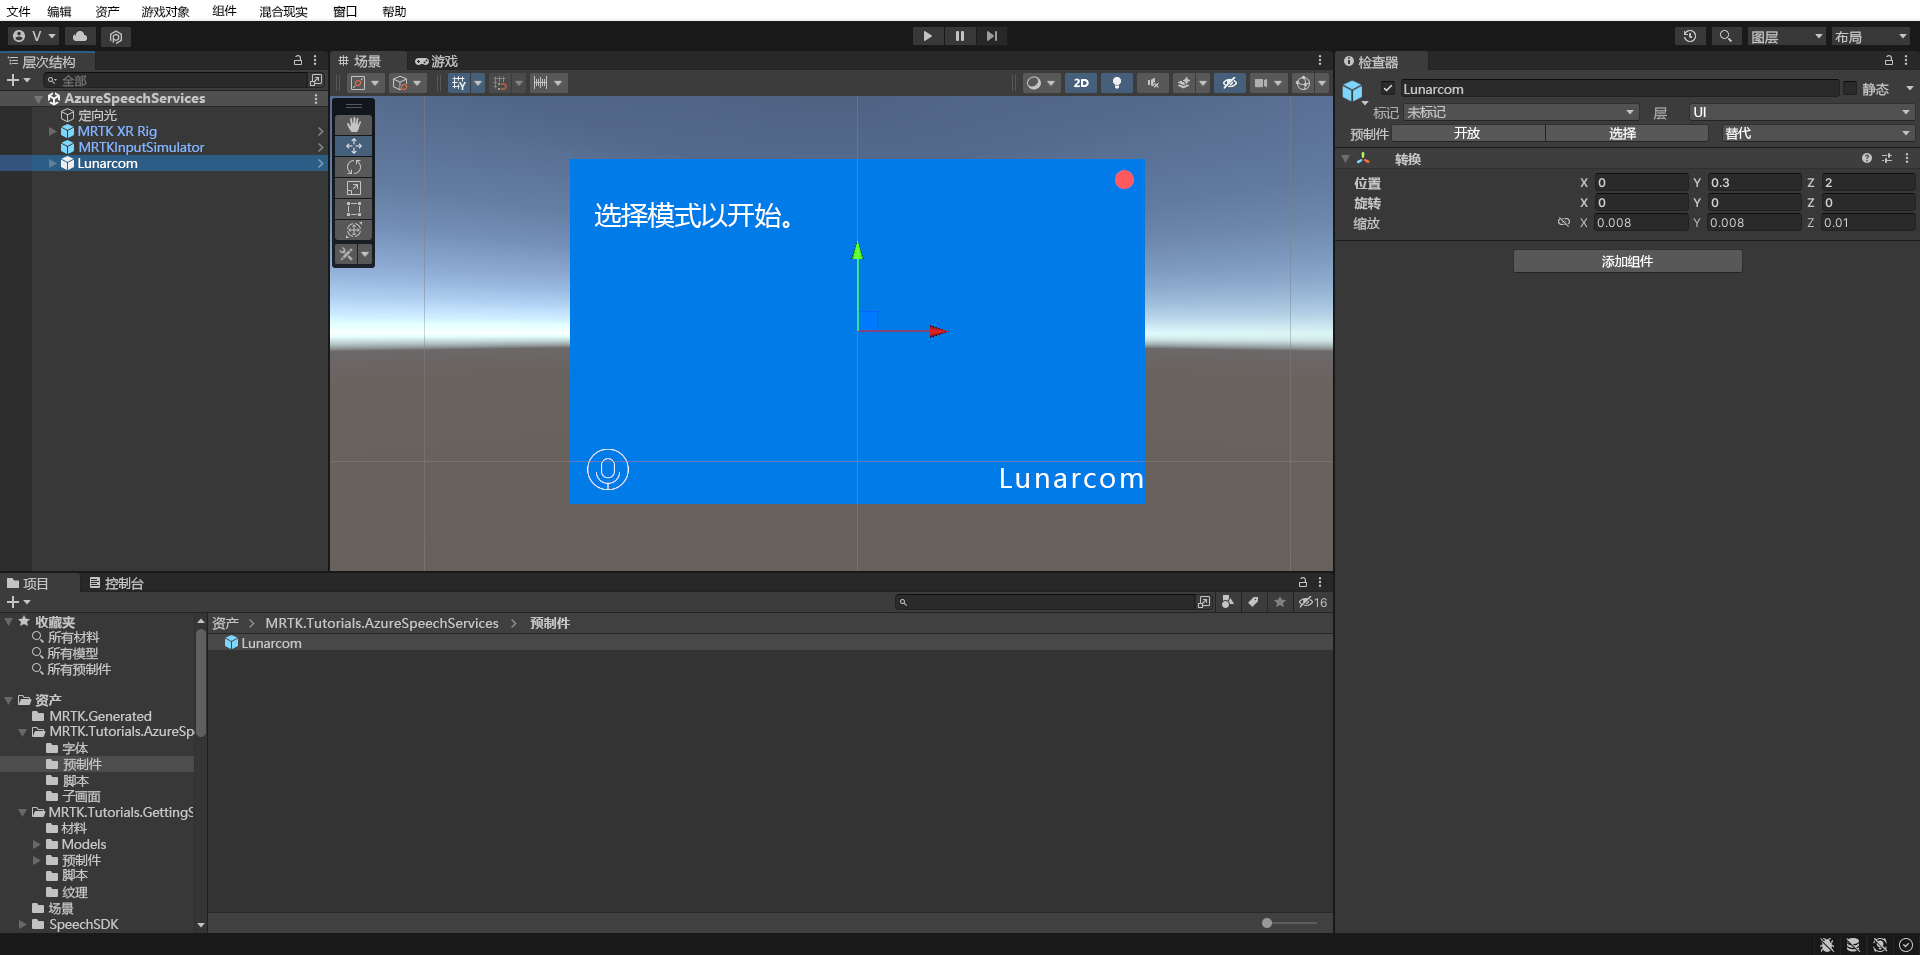Open Transform component help icon
Screen dimensions: 1920x955
pos(1867,158)
